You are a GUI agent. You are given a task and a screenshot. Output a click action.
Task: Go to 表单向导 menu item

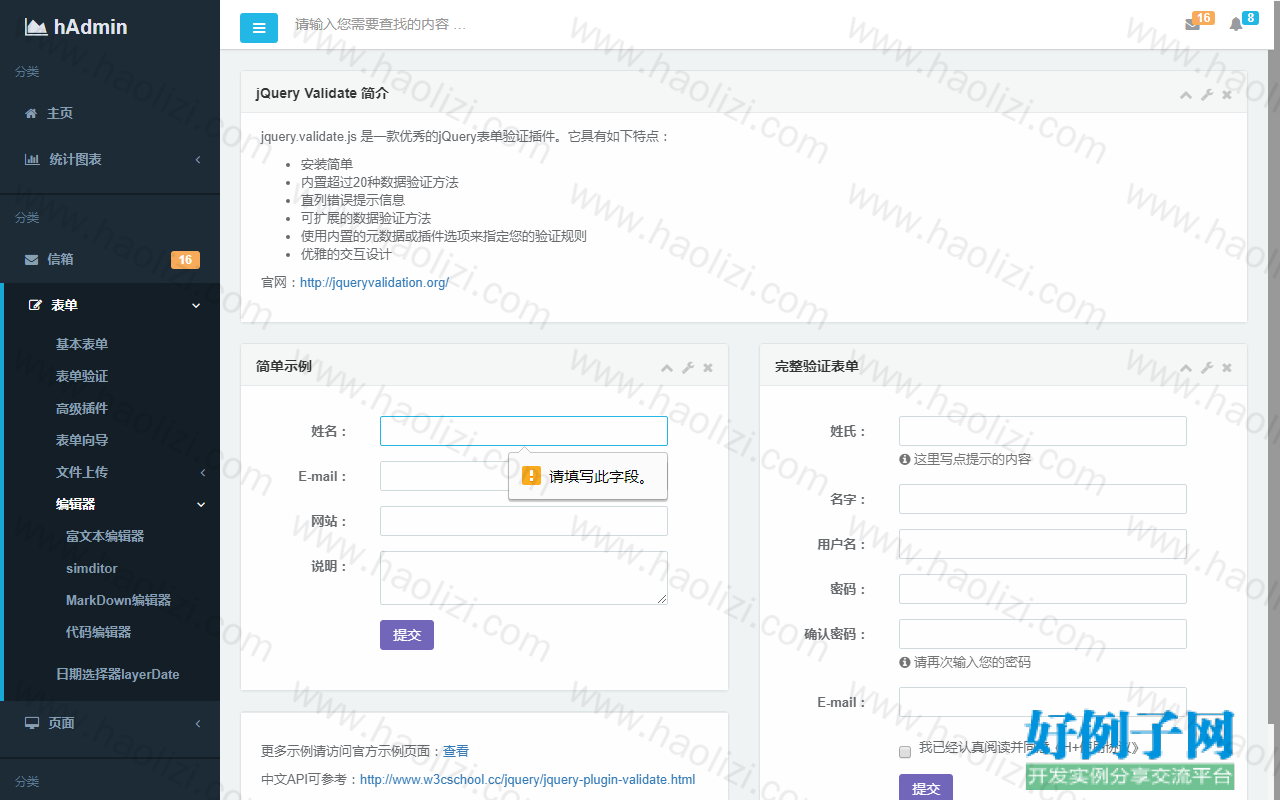pyautogui.click(x=82, y=440)
